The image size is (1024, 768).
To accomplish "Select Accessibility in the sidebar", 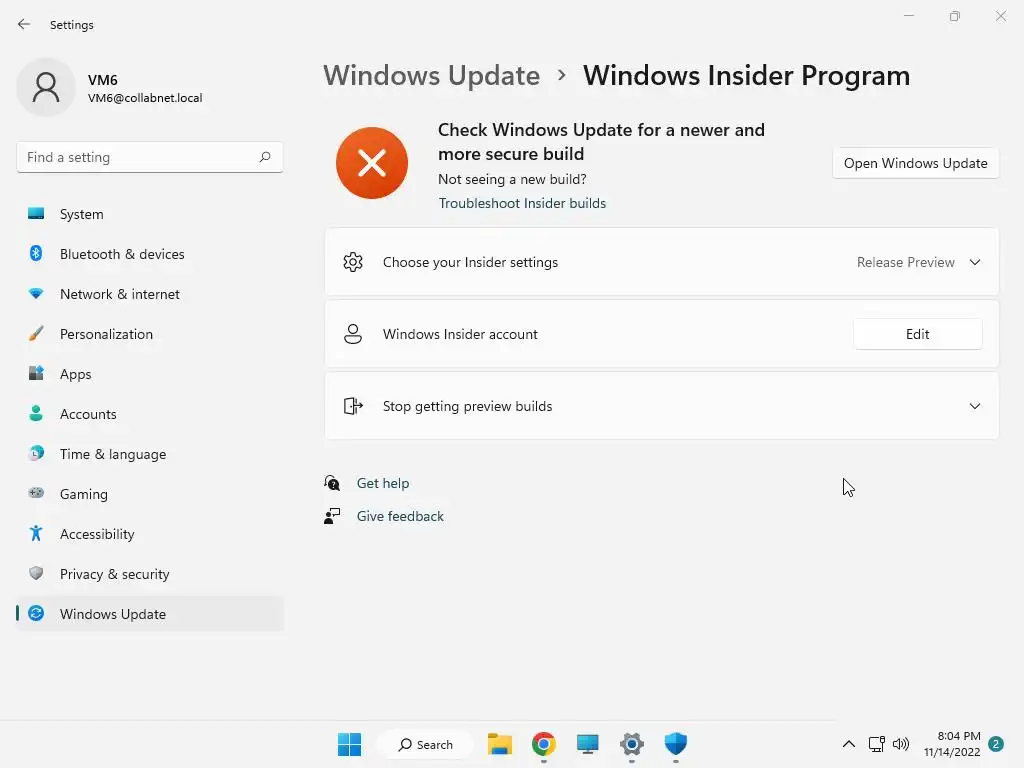I will pyautogui.click(x=150, y=534).
